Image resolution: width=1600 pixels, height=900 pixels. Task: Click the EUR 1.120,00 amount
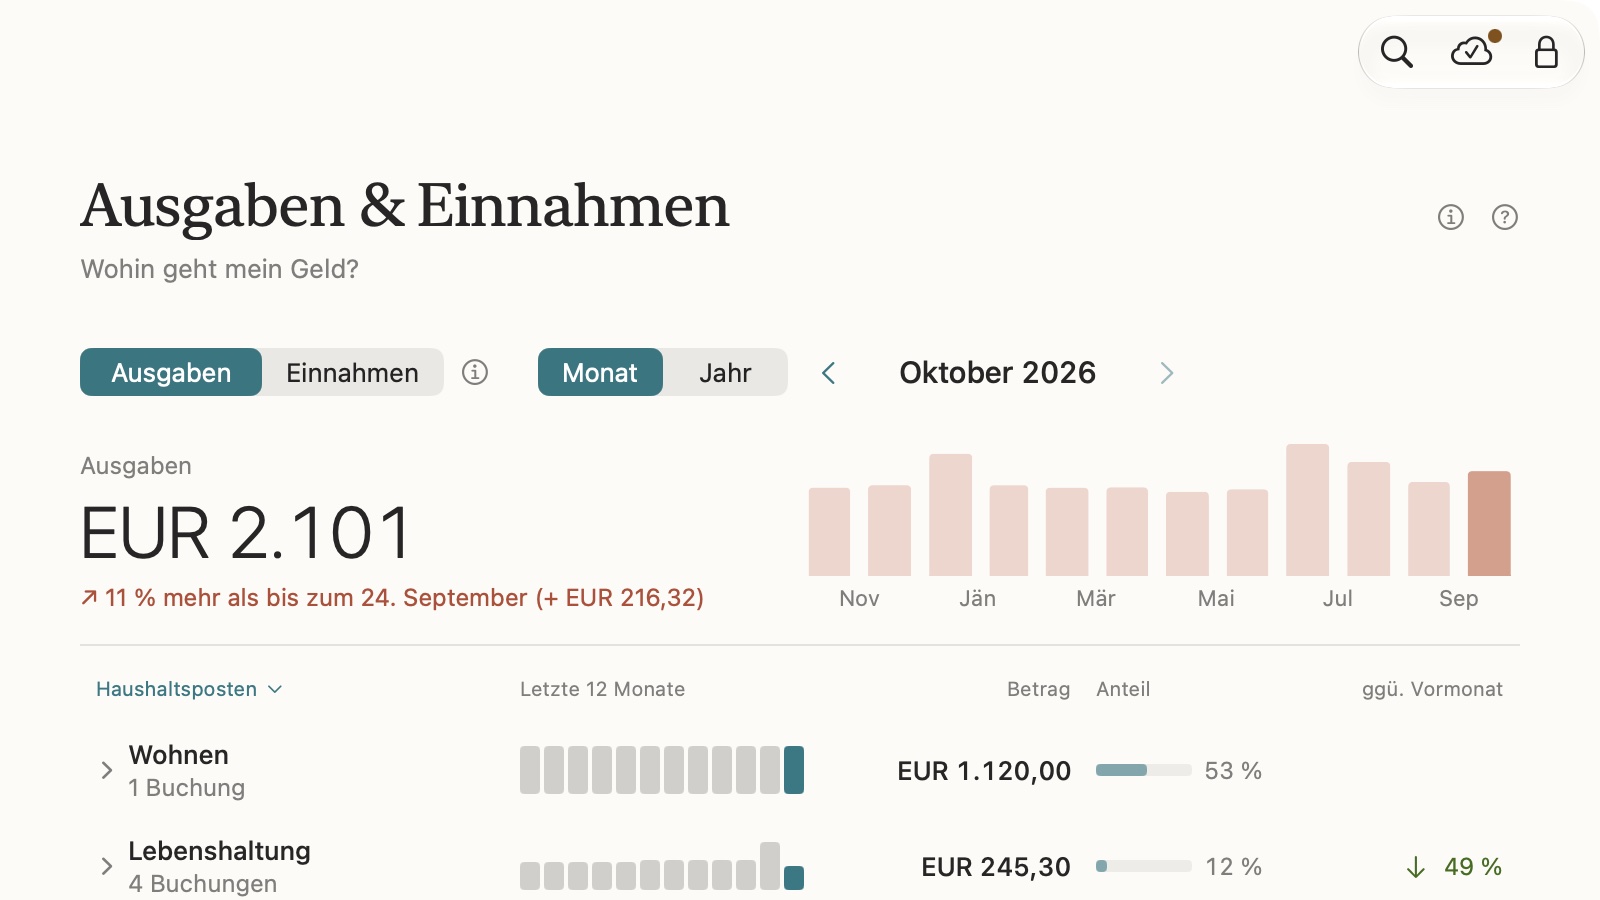click(984, 771)
